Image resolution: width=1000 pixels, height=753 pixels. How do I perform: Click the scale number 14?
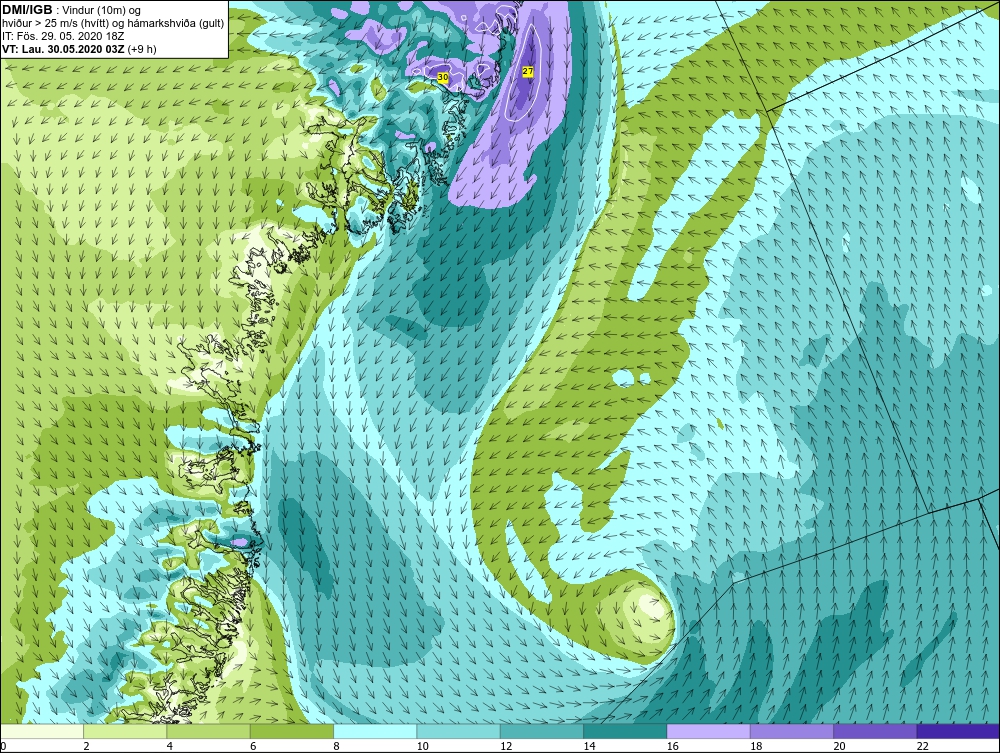589,746
